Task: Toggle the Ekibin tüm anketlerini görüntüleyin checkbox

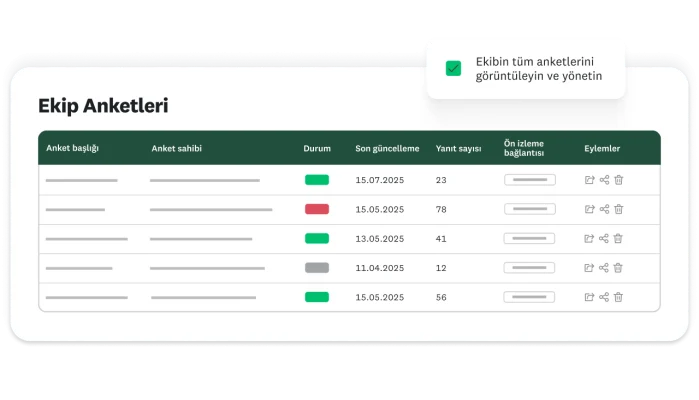Action: point(453,69)
